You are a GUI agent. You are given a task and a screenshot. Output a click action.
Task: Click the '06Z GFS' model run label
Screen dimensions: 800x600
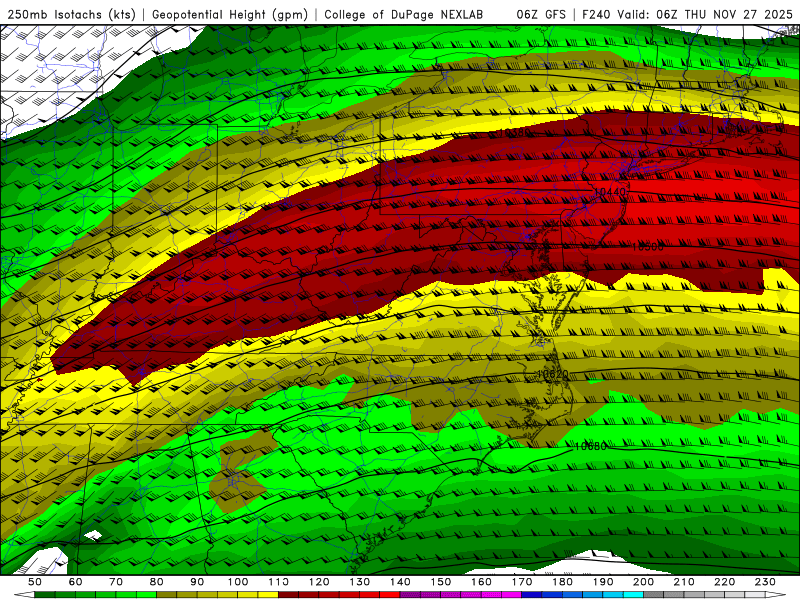click(x=541, y=15)
